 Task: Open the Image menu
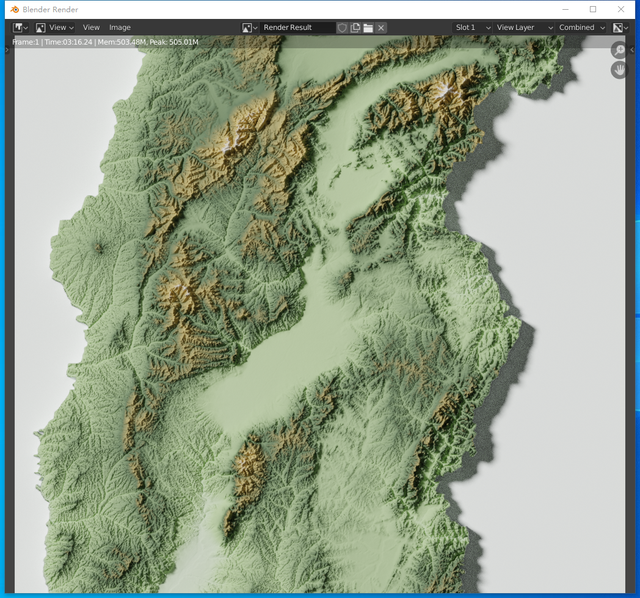[x=120, y=27]
